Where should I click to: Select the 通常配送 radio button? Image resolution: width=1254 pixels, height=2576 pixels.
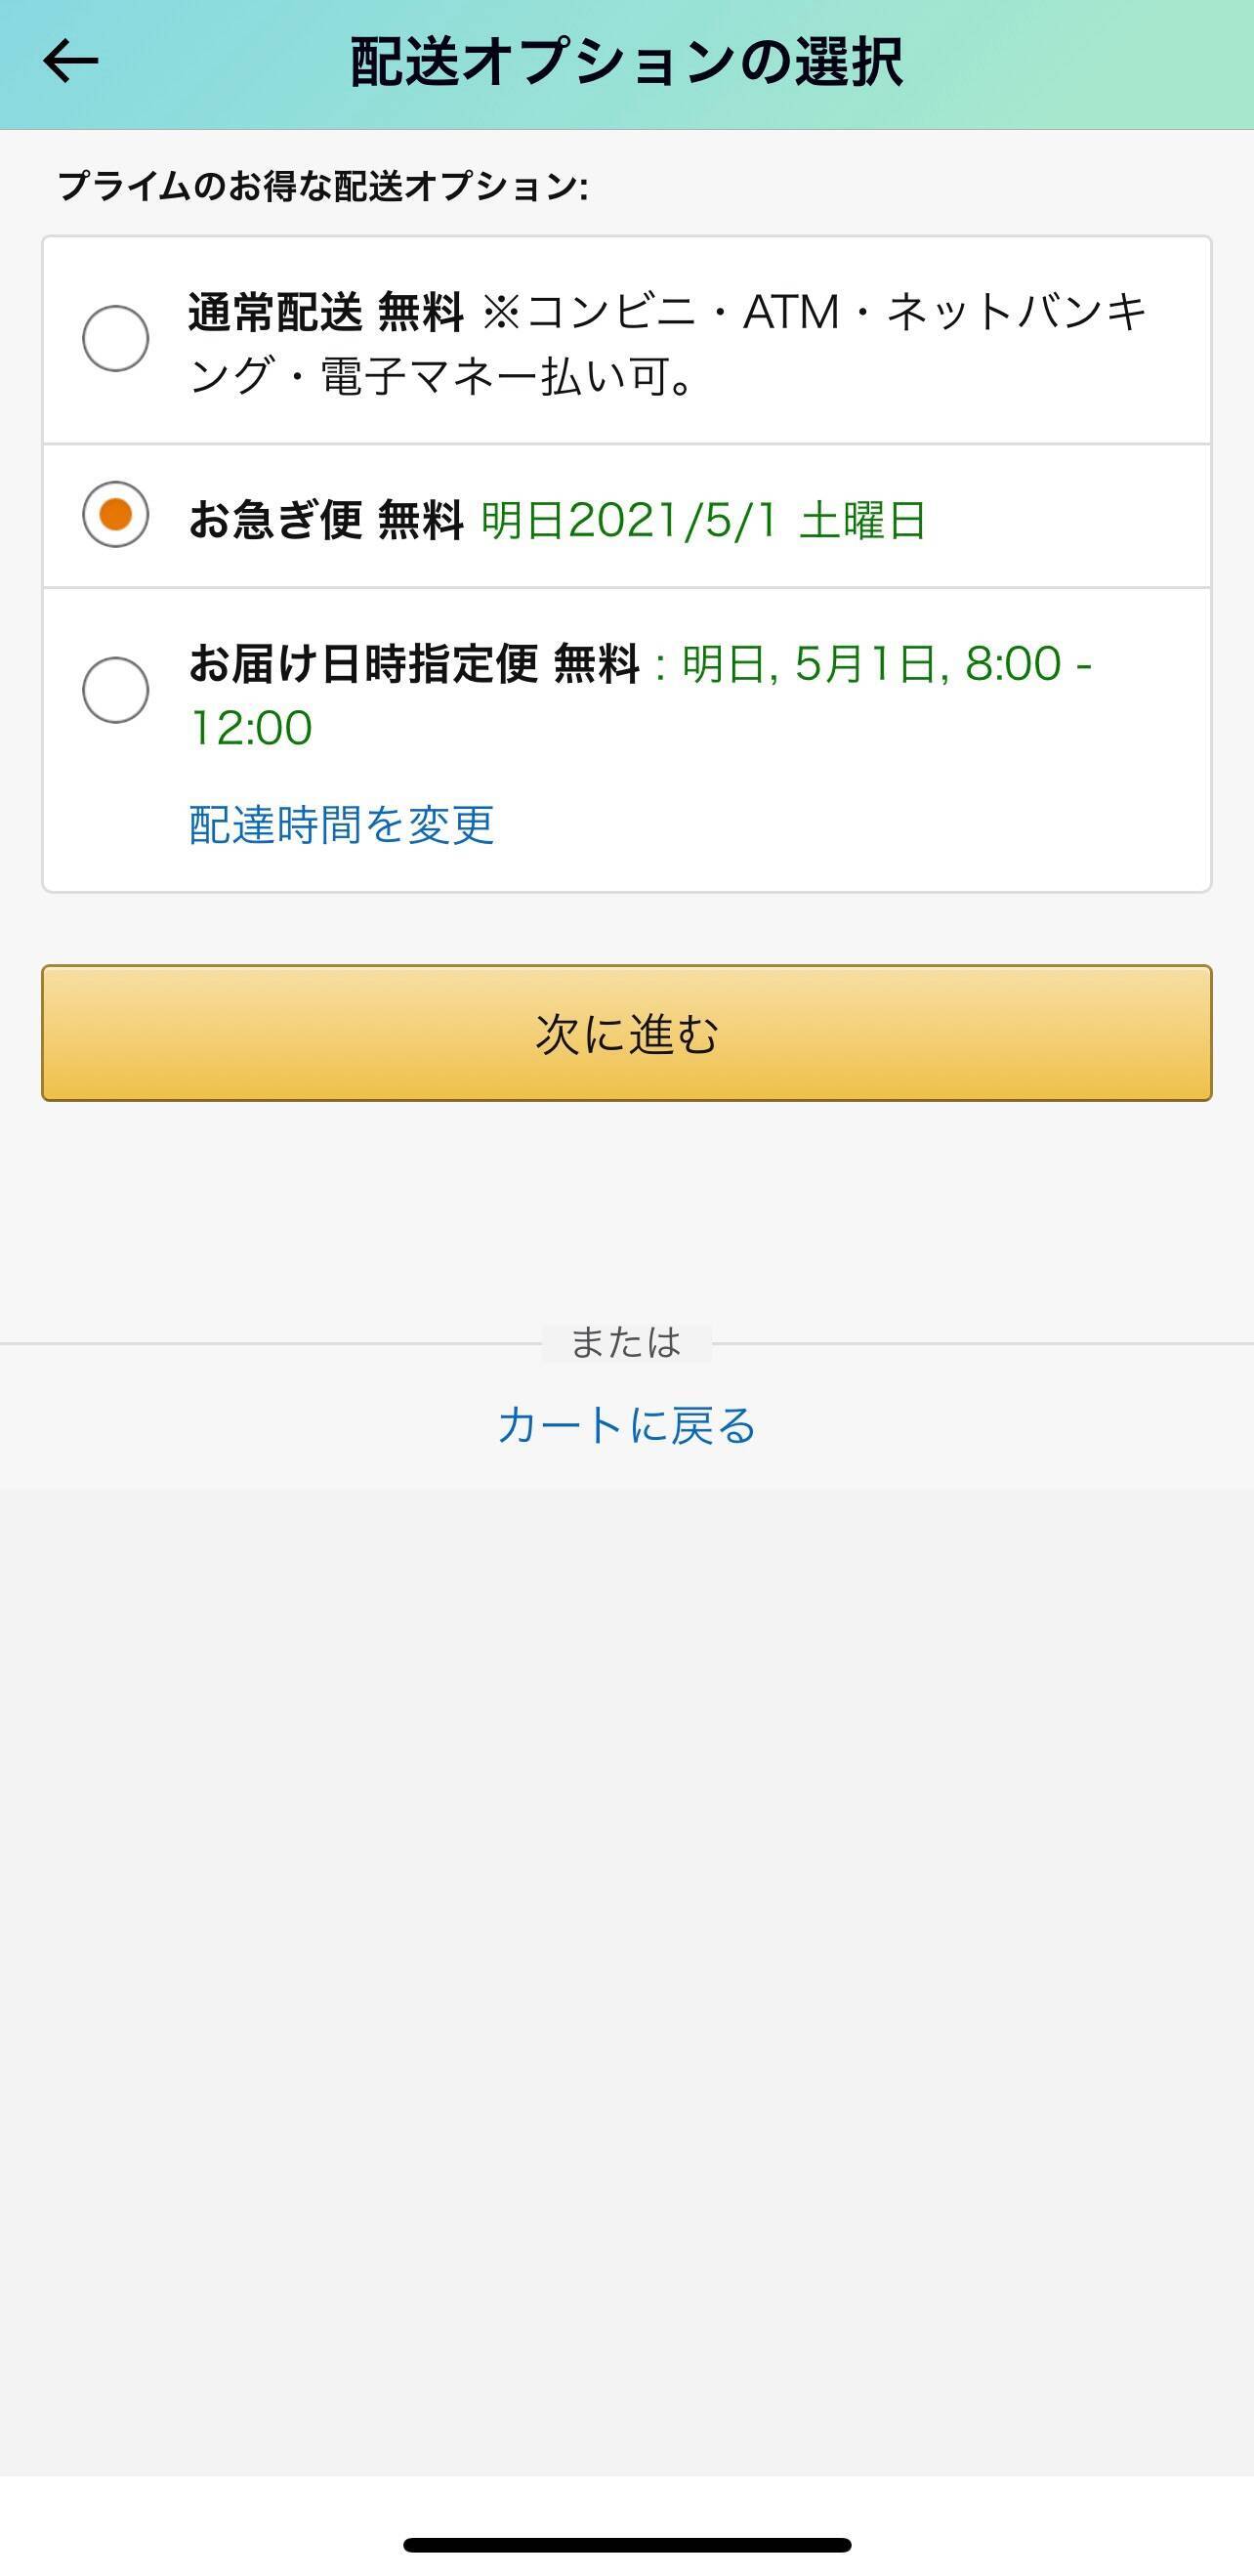click(x=116, y=338)
